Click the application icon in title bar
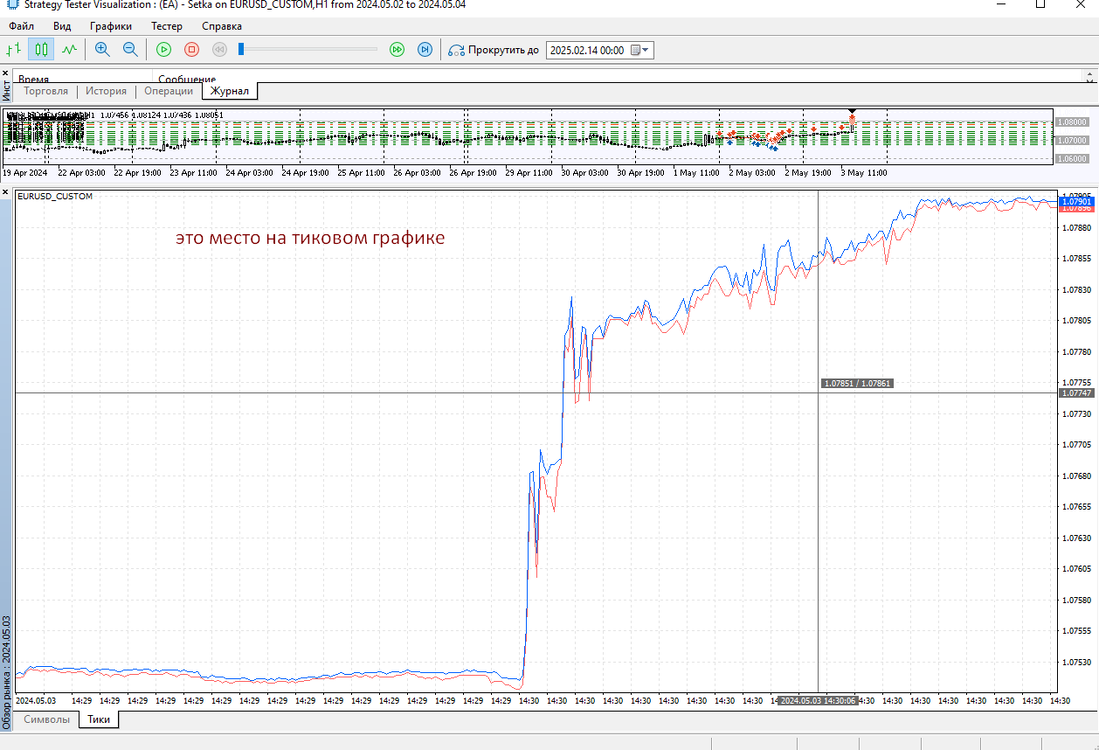Viewport: 1099px width, 750px height. pyautogui.click(x=13, y=4)
